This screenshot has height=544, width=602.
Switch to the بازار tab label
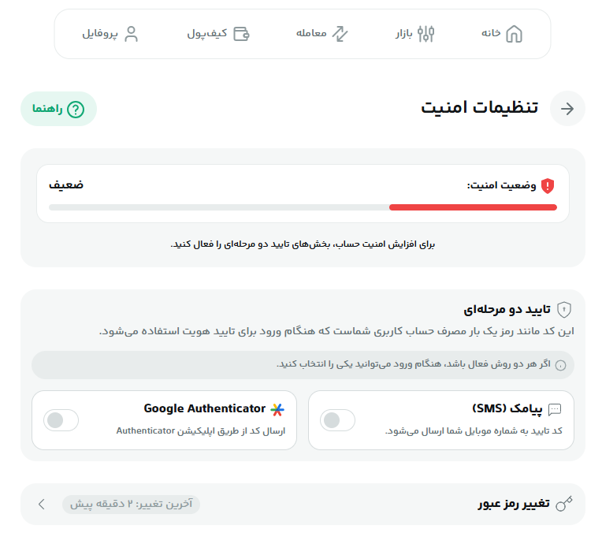[x=404, y=34]
